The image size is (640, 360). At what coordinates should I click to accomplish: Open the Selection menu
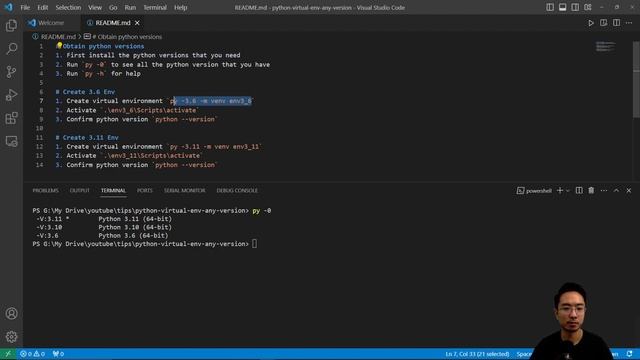pyautogui.click(x=68, y=7)
